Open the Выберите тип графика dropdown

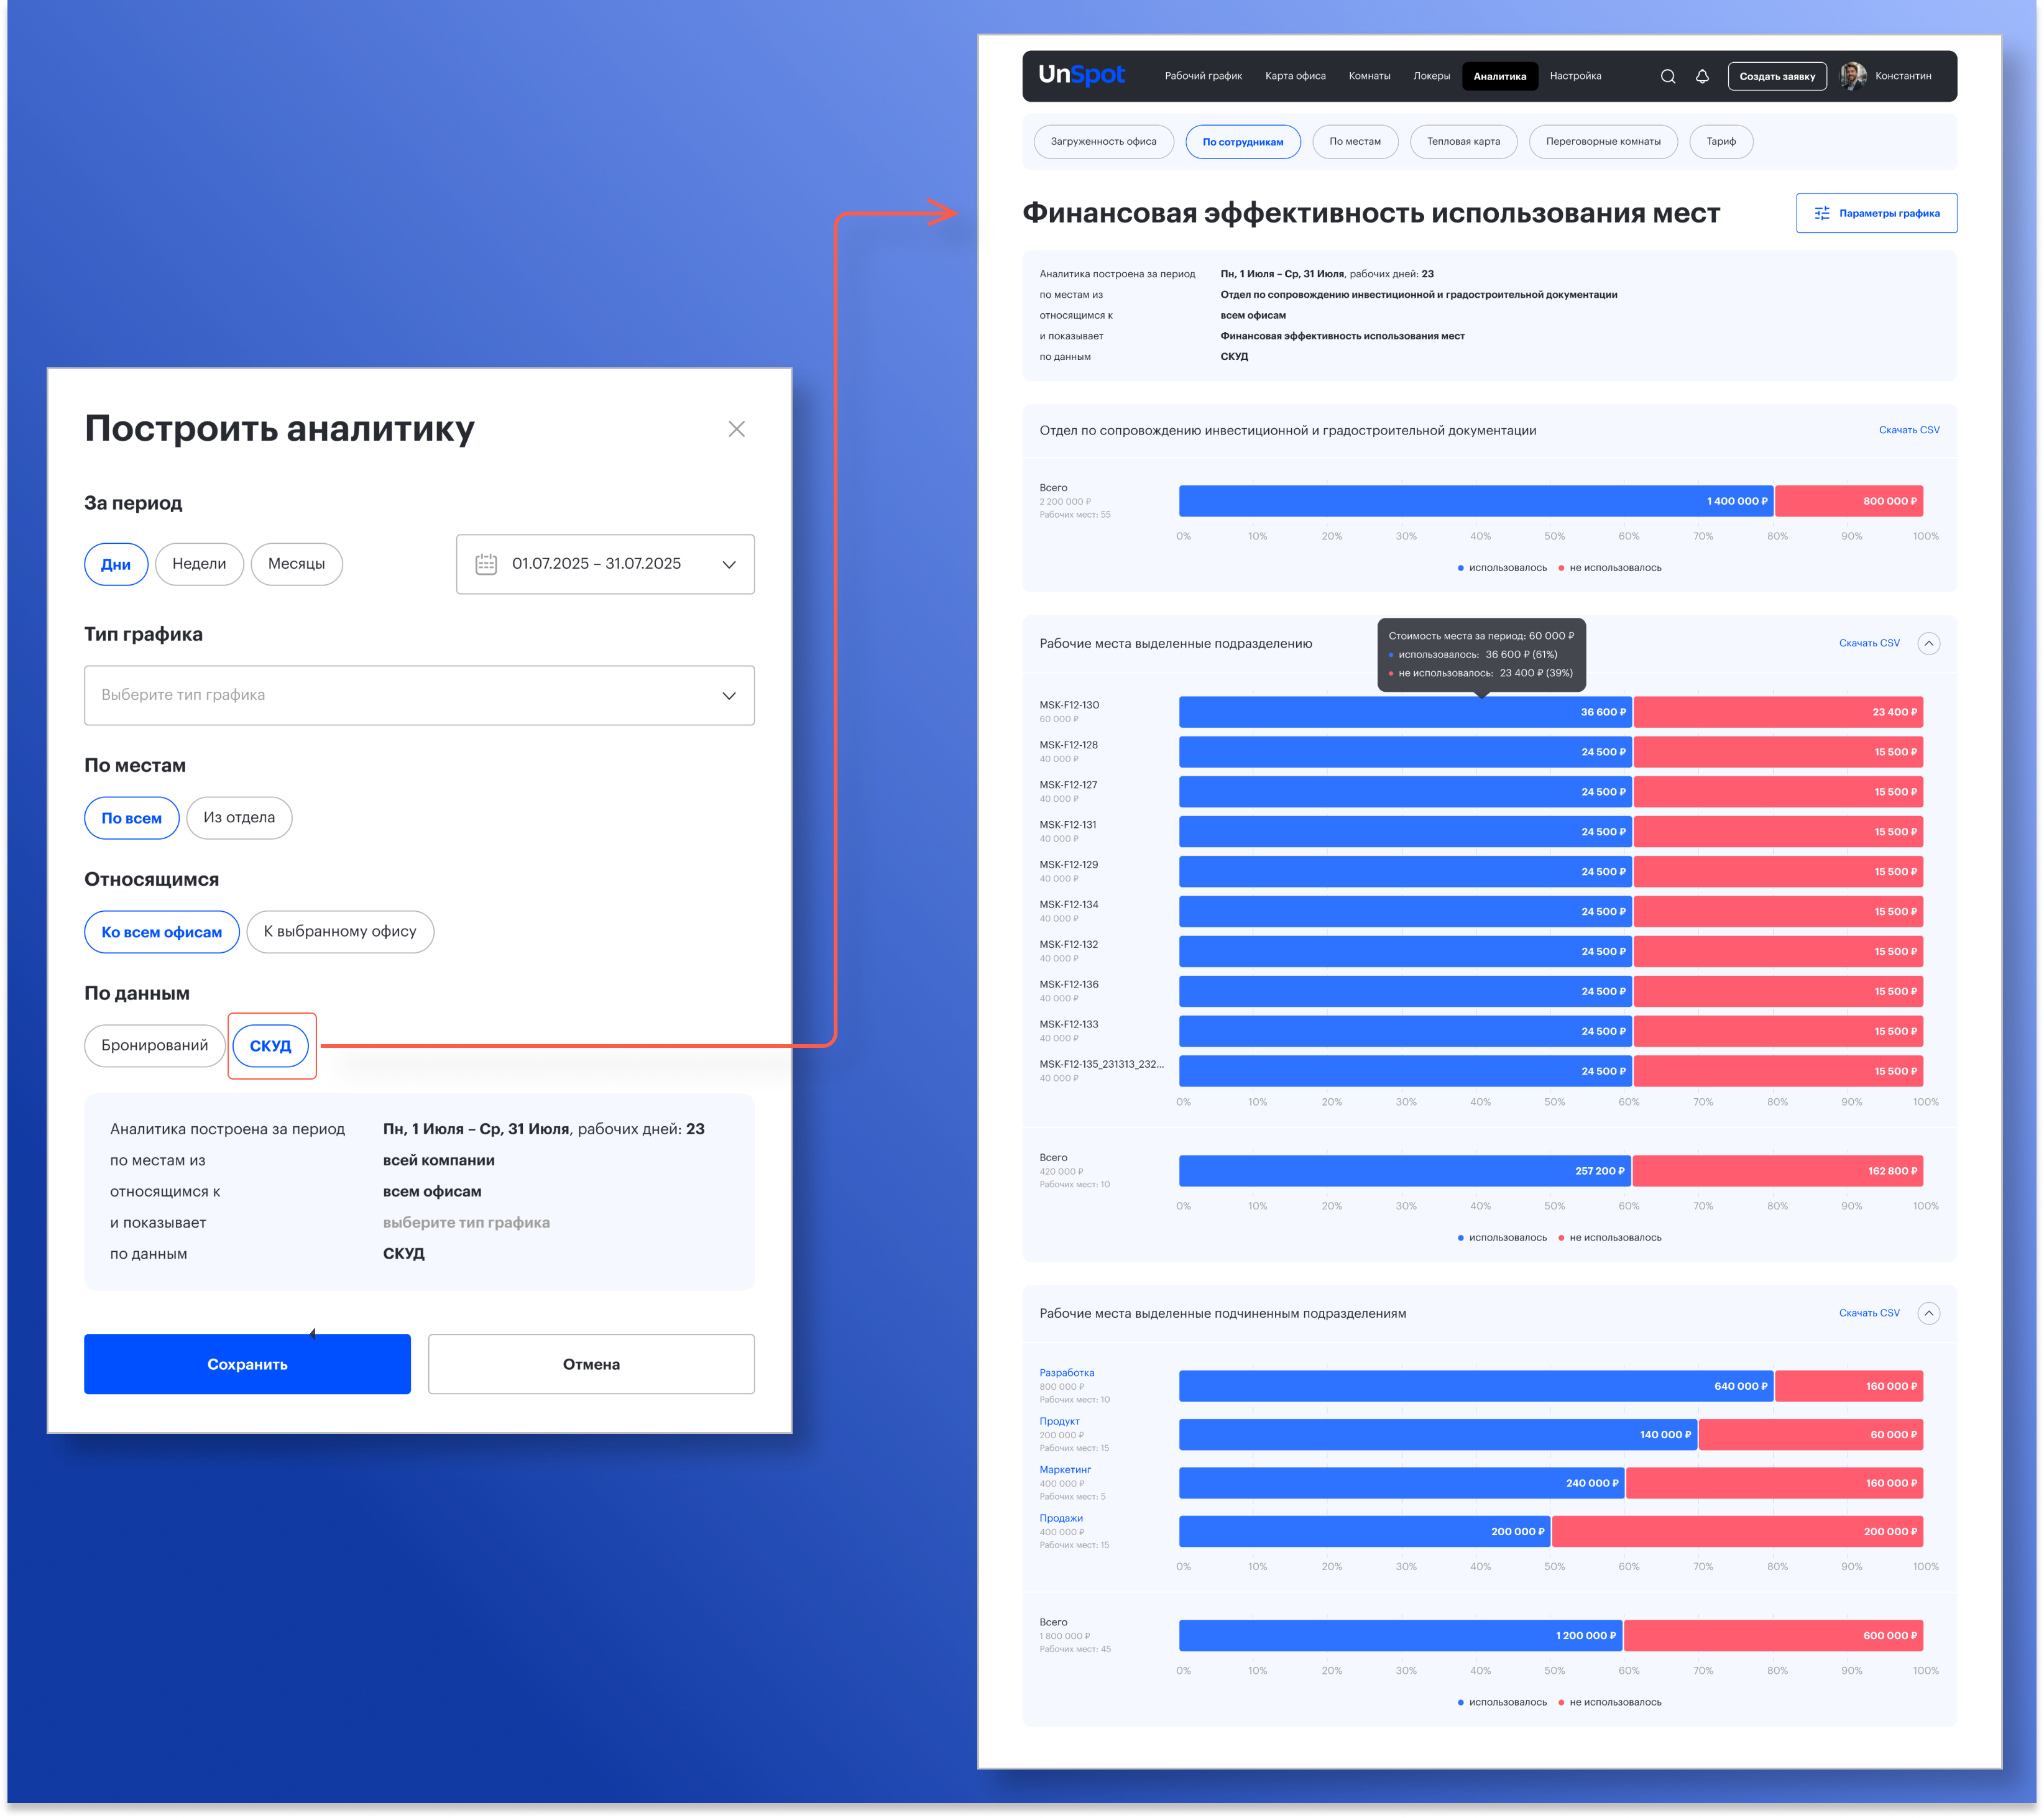coord(419,695)
